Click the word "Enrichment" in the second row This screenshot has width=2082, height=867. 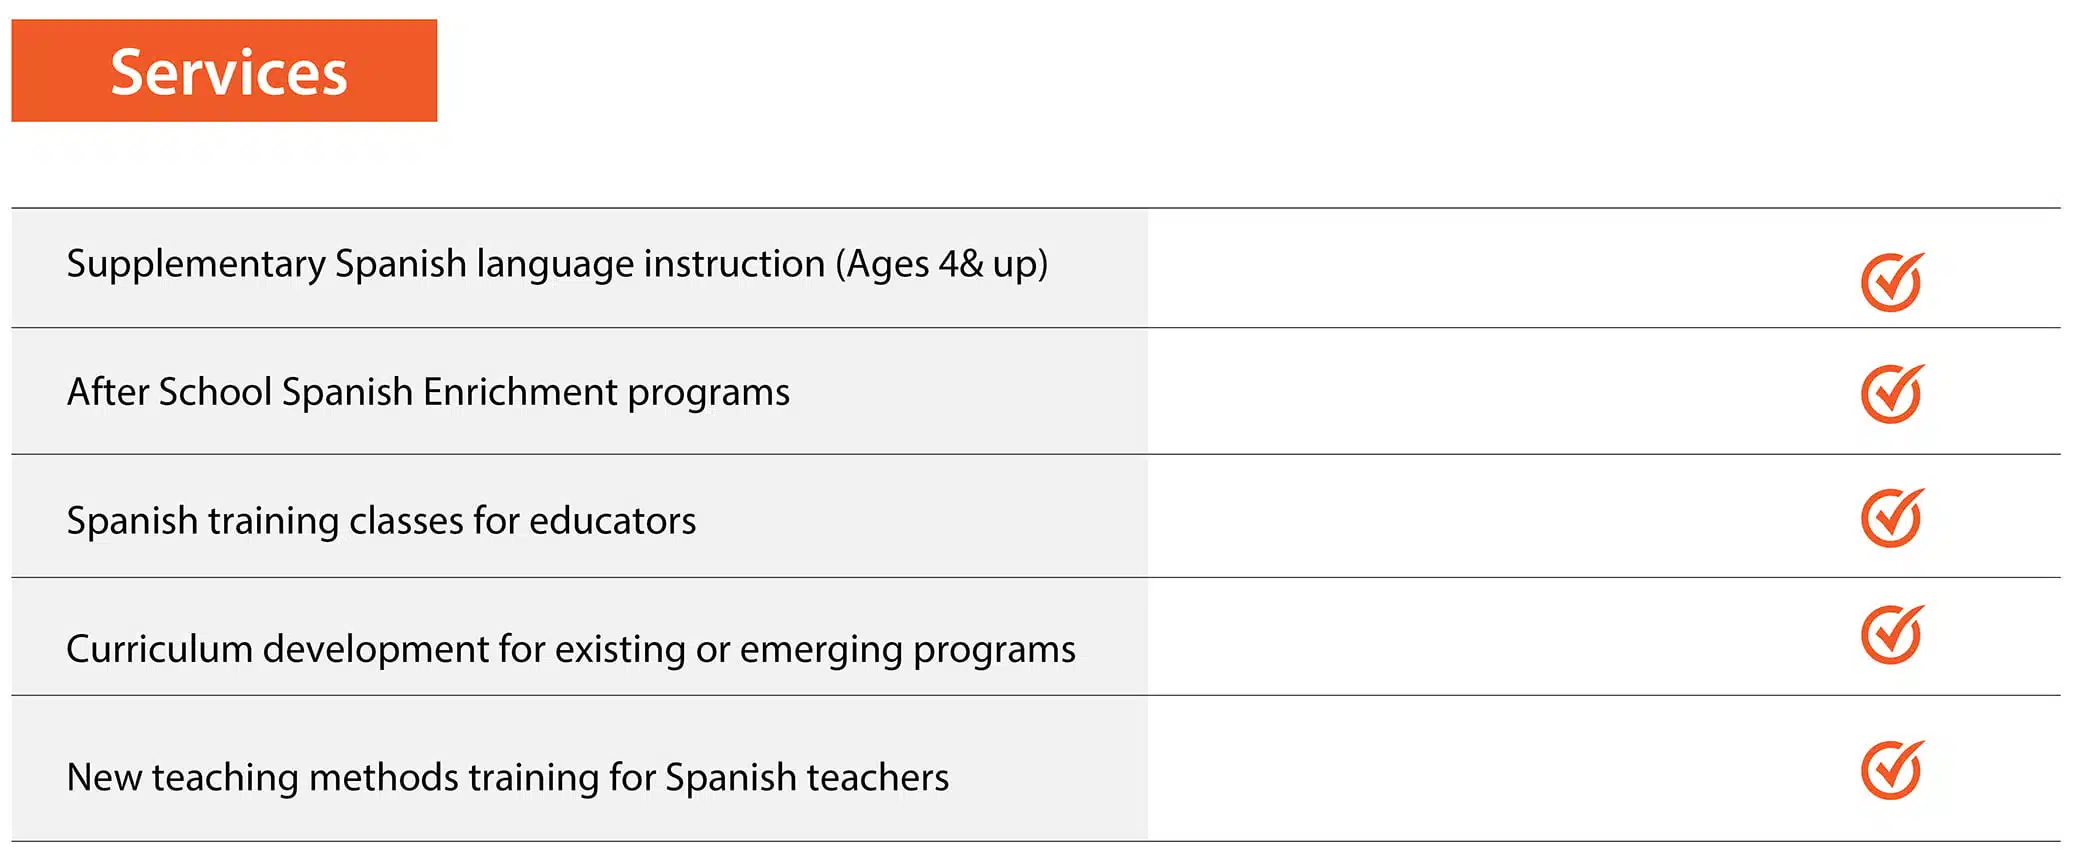point(520,392)
